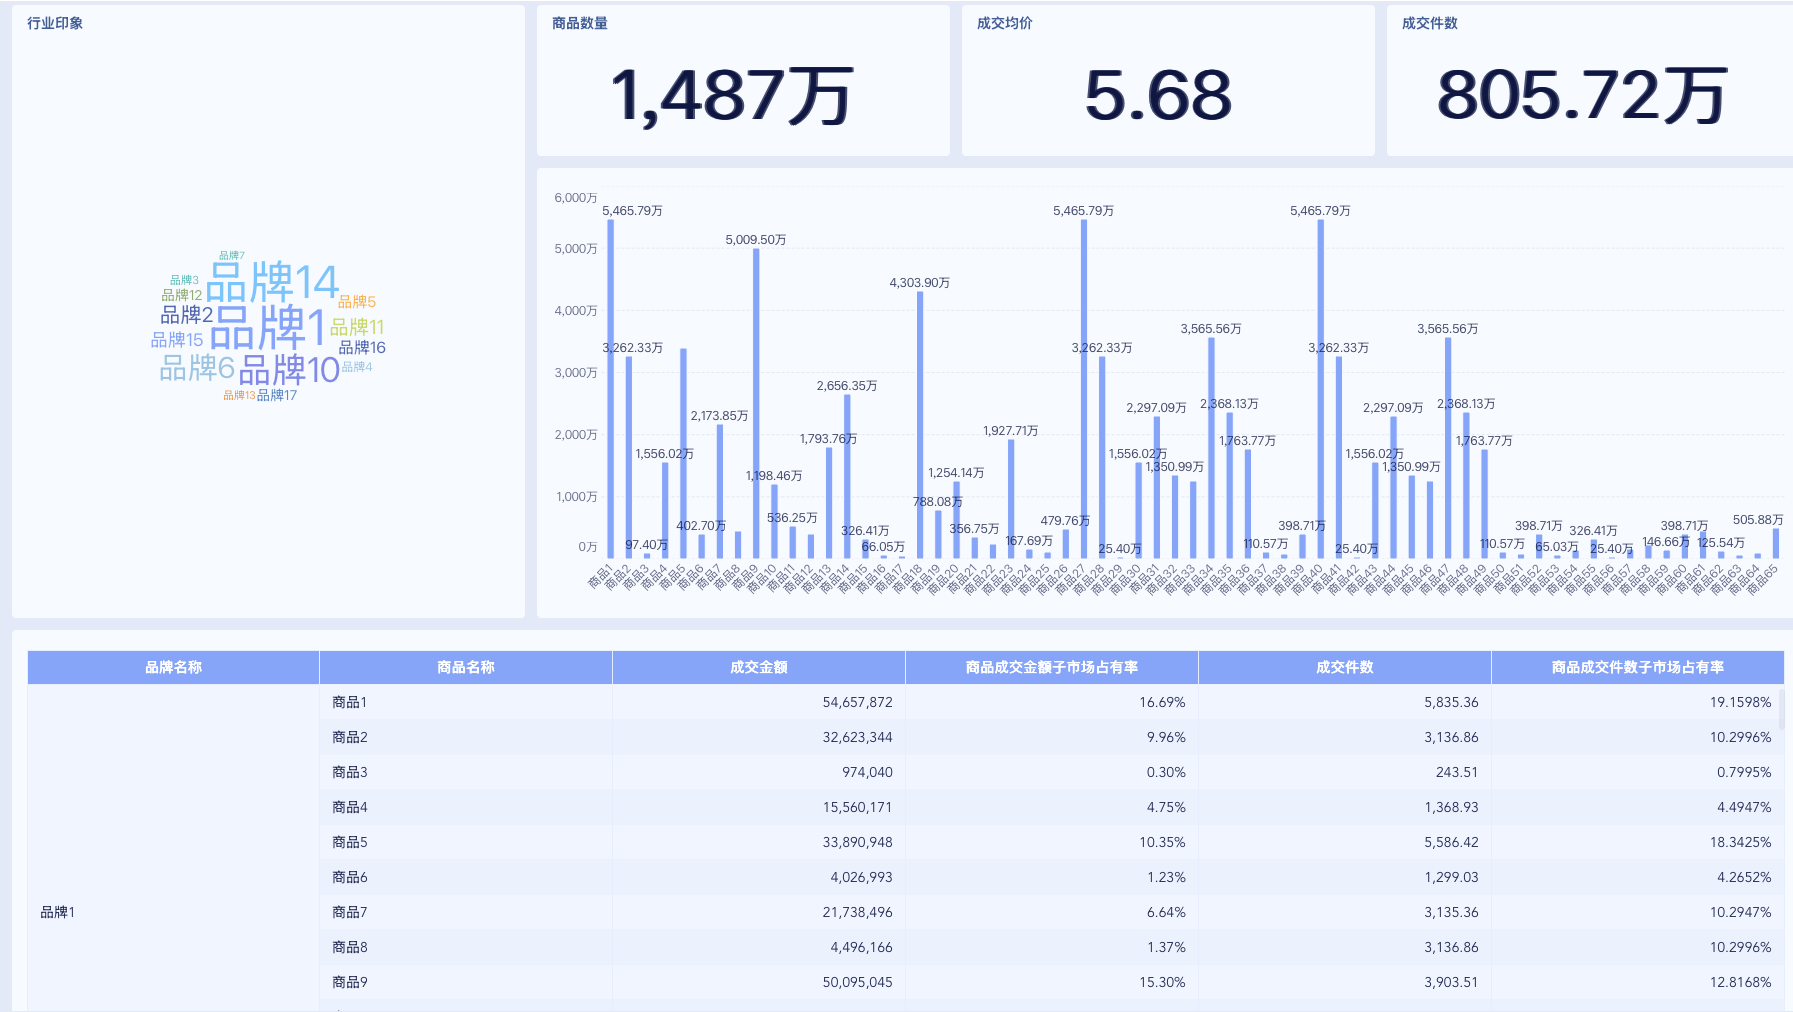The height and width of the screenshot is (1012, 1793).
Task: Click the 商品名称 column header
Action: 465,667
